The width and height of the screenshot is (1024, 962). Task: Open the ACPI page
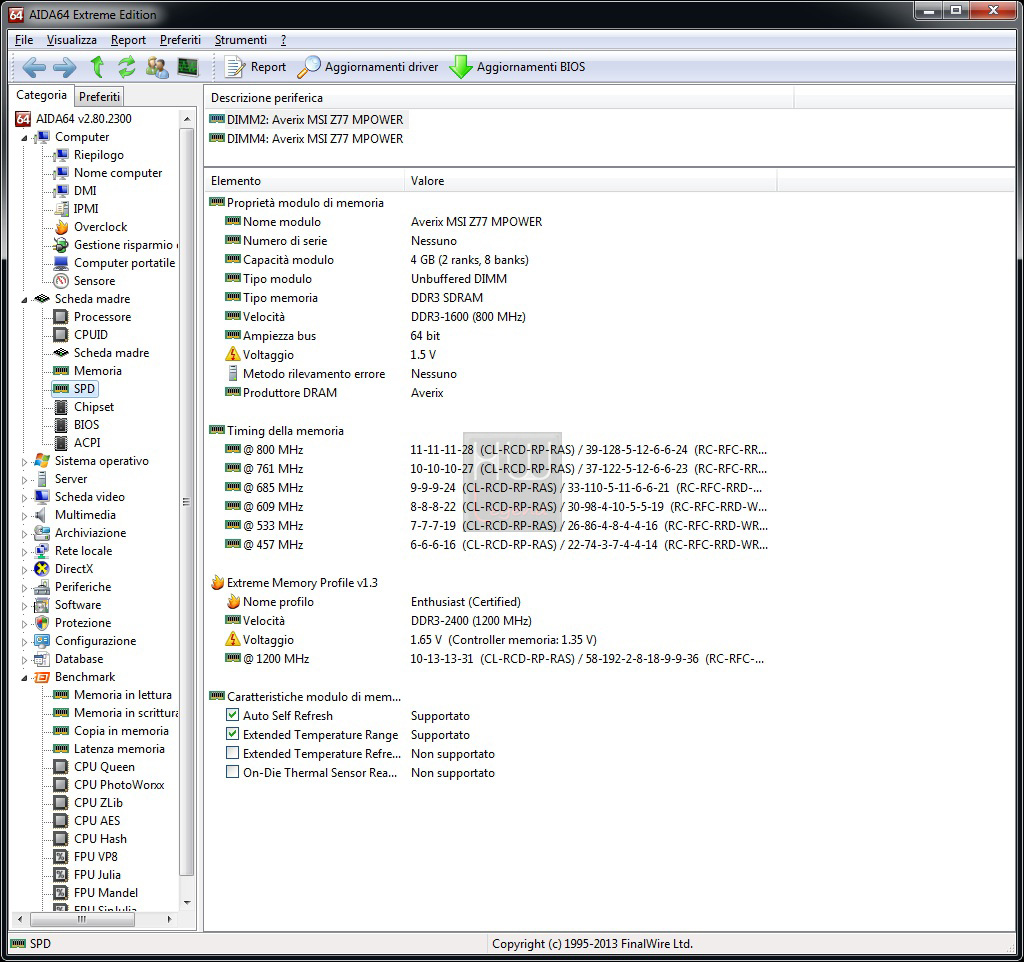click(87, 443)
